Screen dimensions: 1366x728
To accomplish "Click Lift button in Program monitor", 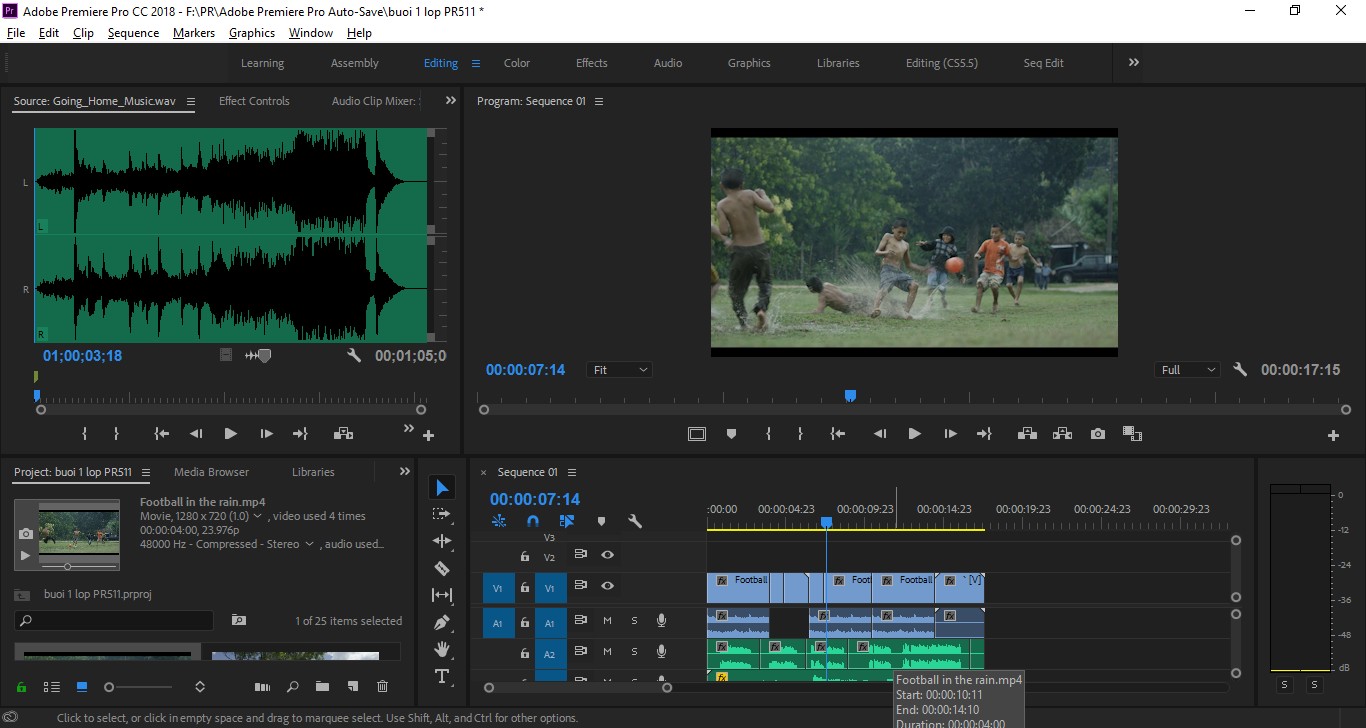I will coord(1027,434).
